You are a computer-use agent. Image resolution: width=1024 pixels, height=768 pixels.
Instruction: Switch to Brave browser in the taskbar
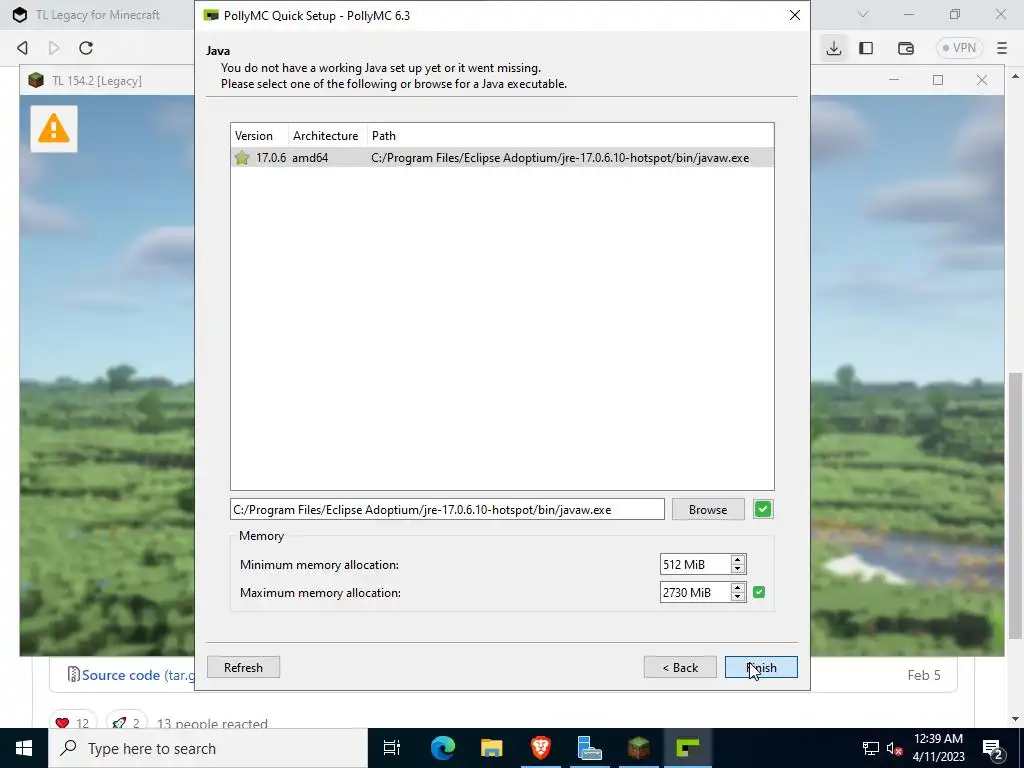[x=541, y=748]
